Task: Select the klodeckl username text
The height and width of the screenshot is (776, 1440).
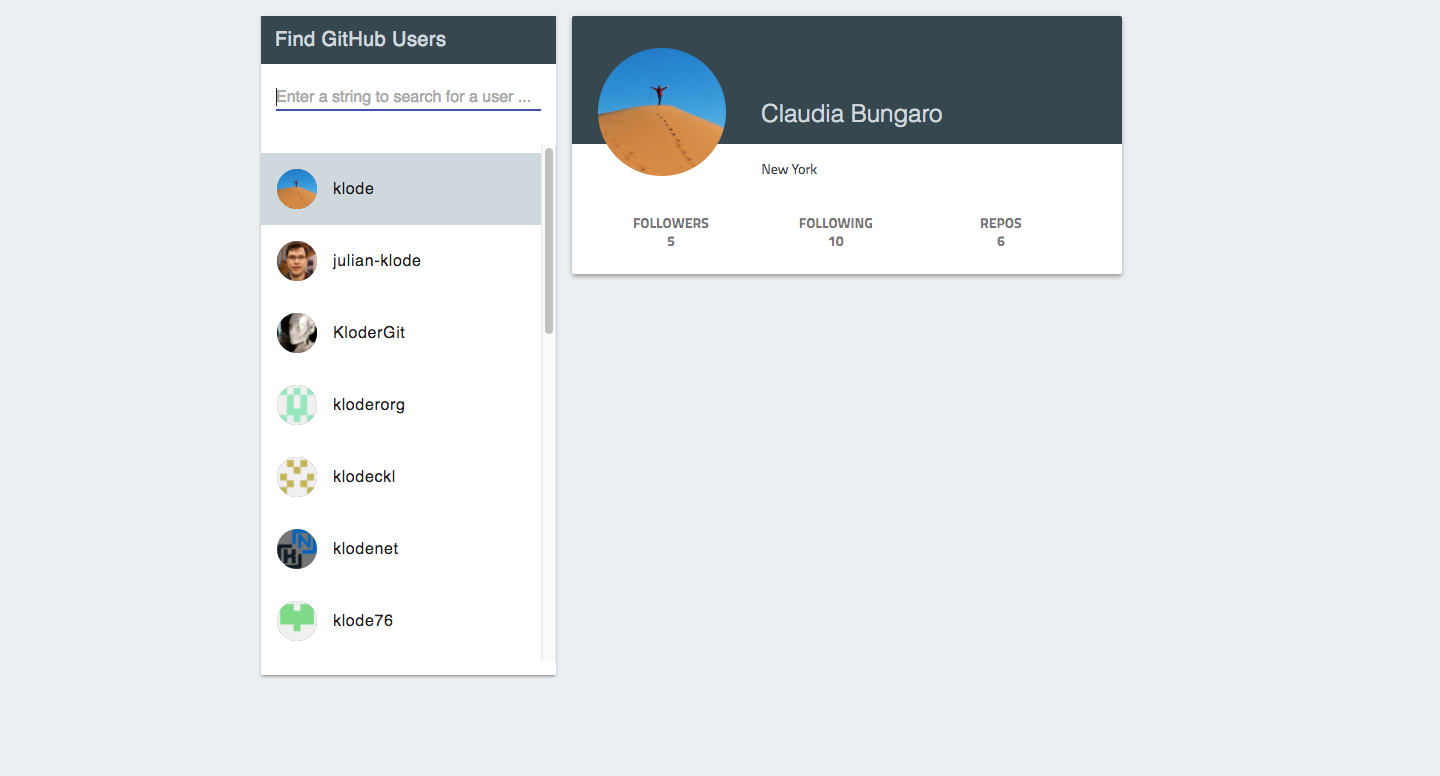Action: click(x=364, y=477)
